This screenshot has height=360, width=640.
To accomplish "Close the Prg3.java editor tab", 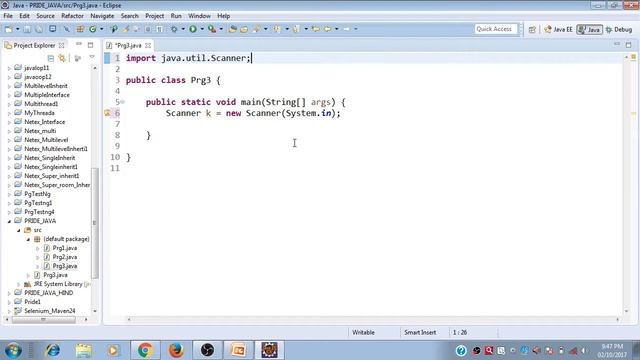I will pyautogui.click(x=148, y=45).
